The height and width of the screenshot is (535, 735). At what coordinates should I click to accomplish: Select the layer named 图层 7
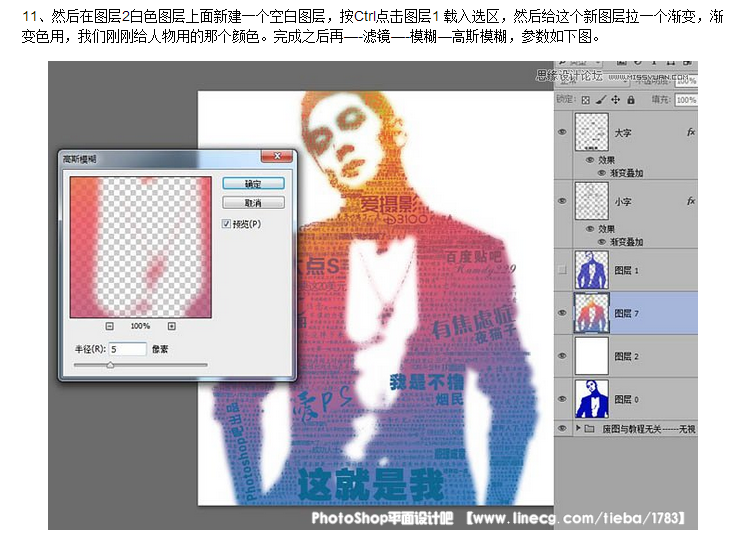[626, 313]
